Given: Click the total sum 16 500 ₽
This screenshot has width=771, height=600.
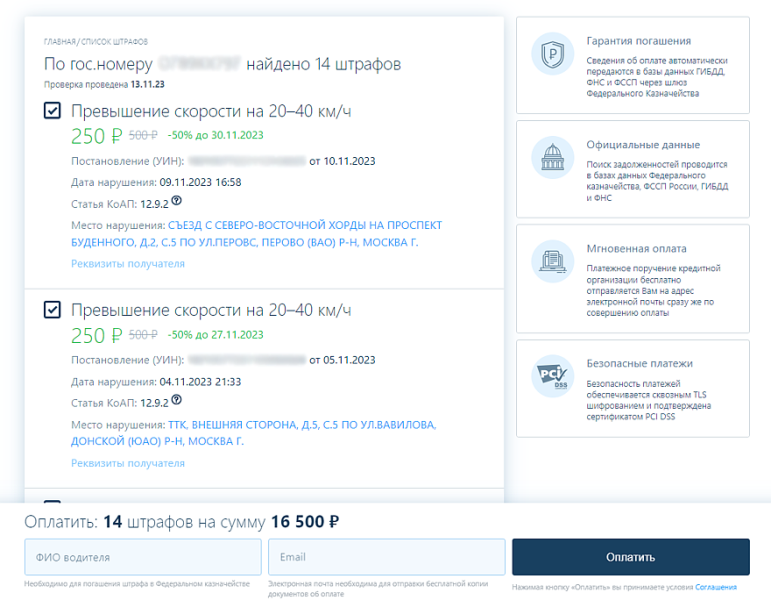Looking at the screenshot, I should click(x=305, y=521).
